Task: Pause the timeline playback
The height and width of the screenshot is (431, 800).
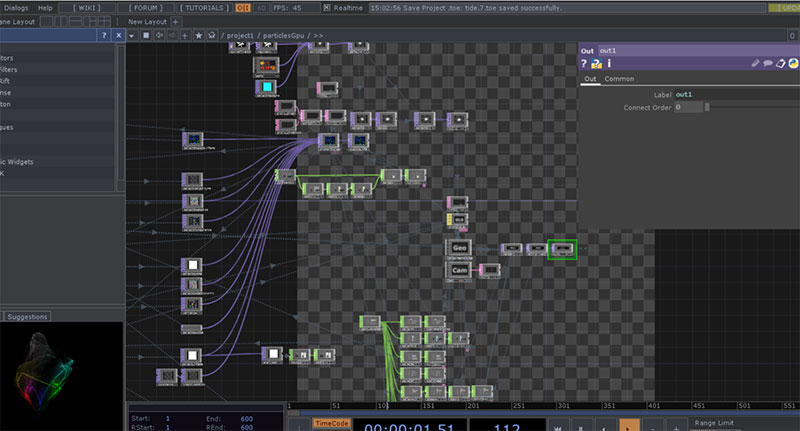Action: point(580,427)
